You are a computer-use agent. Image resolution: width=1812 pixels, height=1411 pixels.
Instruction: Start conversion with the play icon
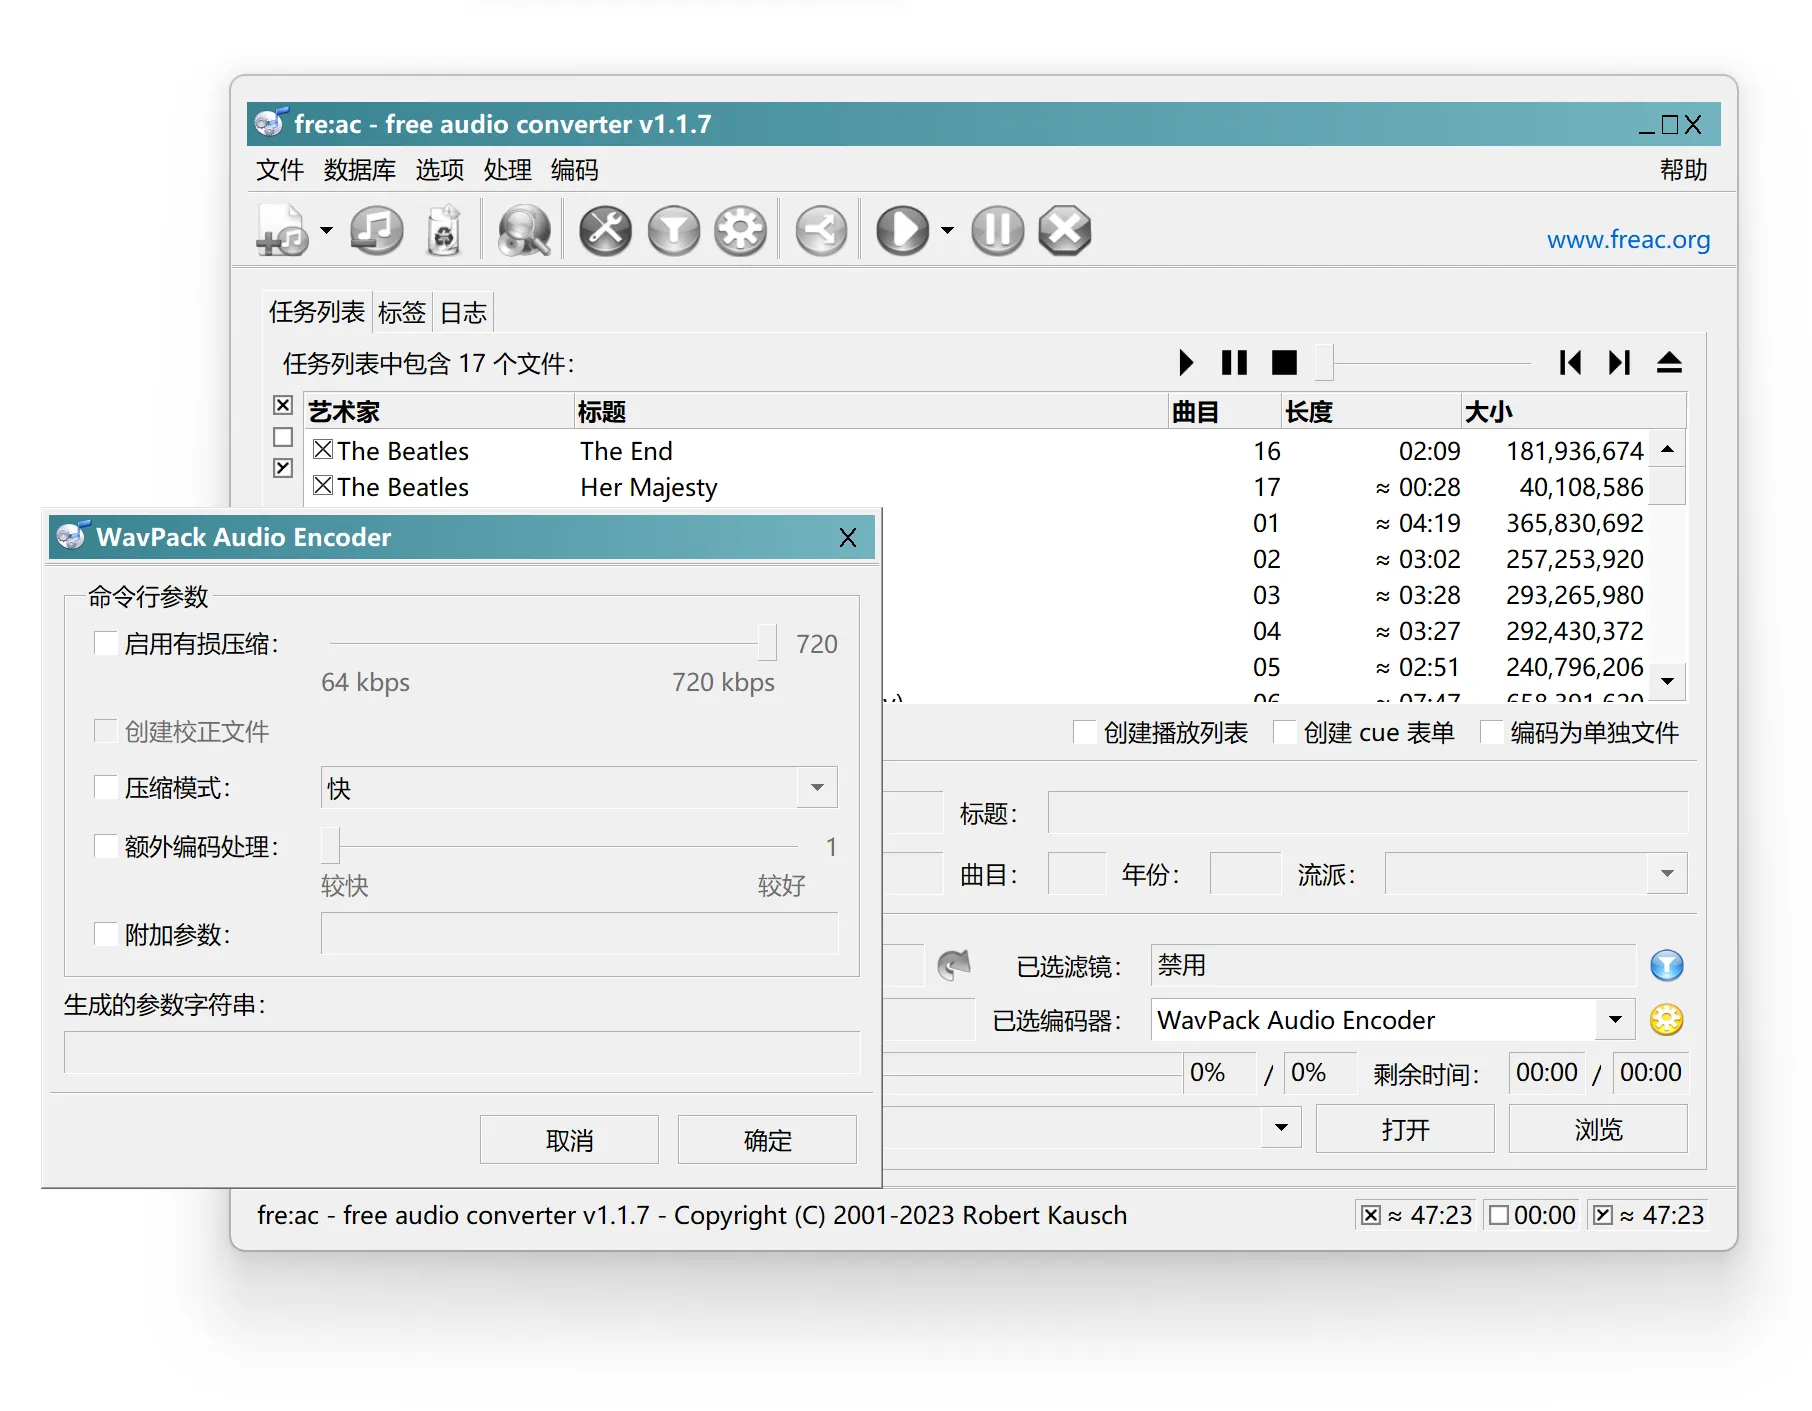(x=905, y=229)
